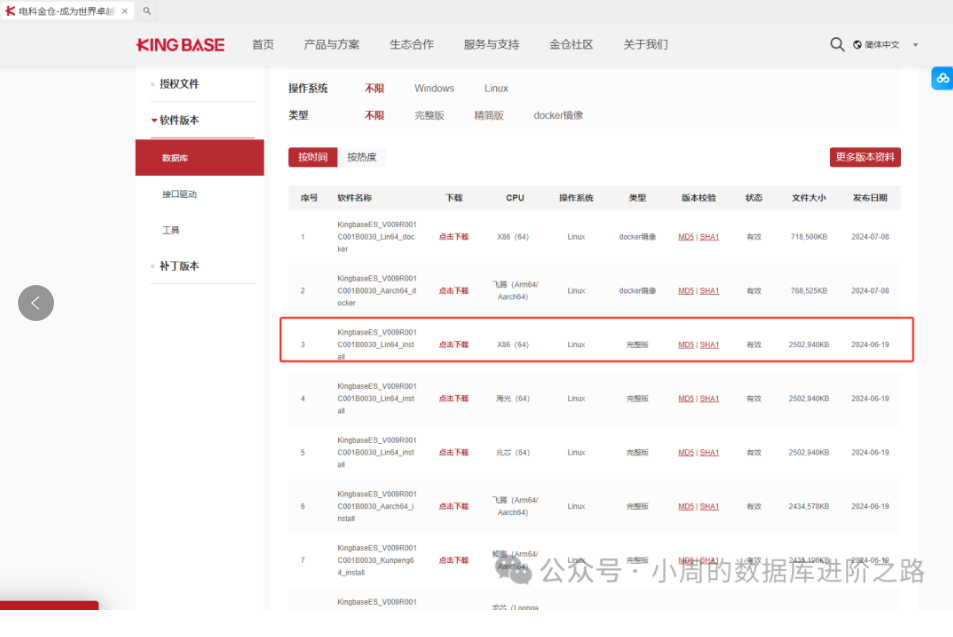Click 更多版本资料 button
This screenshot has width=953, height=637.
point(865,157)
